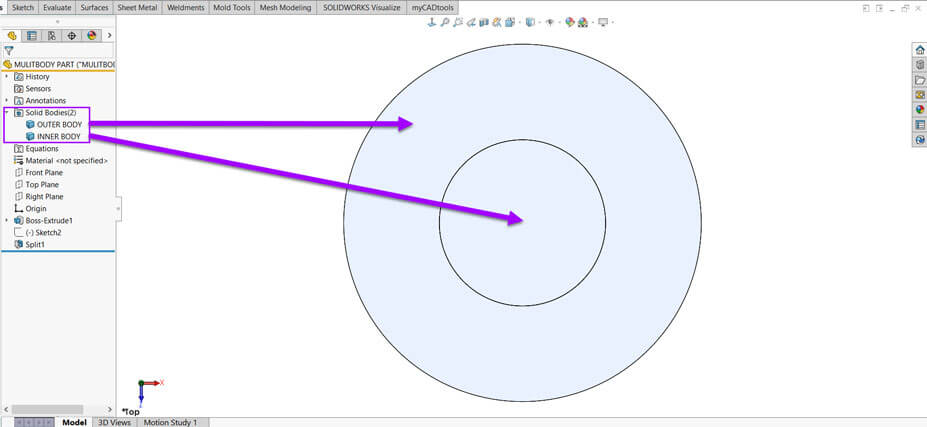Open SOLIDWORKS Resources home icon in task pane
Screen dimensions: 927x427
[919, 50]
